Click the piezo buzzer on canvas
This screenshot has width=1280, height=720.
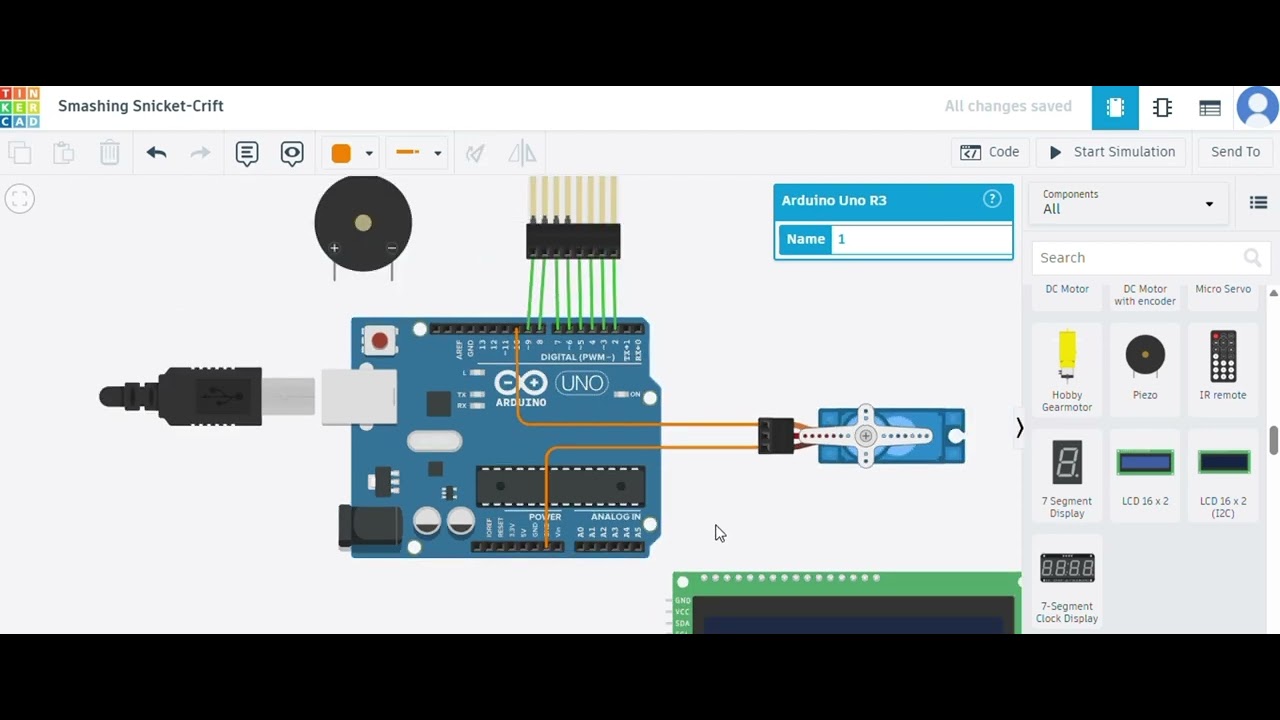click(363, 224)
